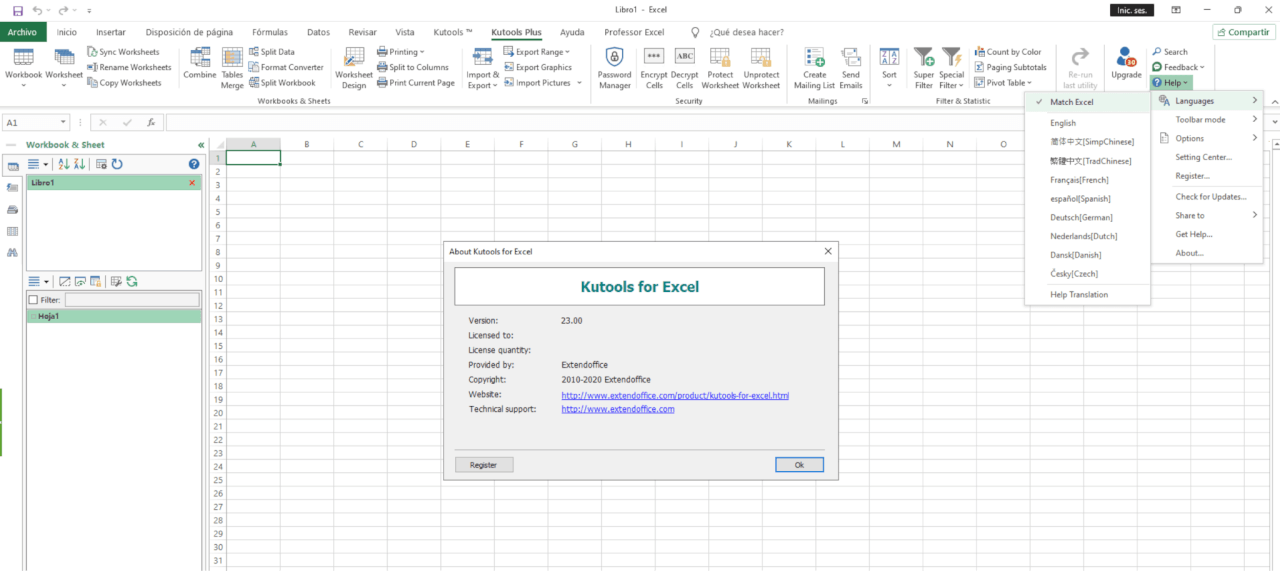Open Worksheet Design
Viewport: 1280px width, 571px height.
(x=354, y=67)
